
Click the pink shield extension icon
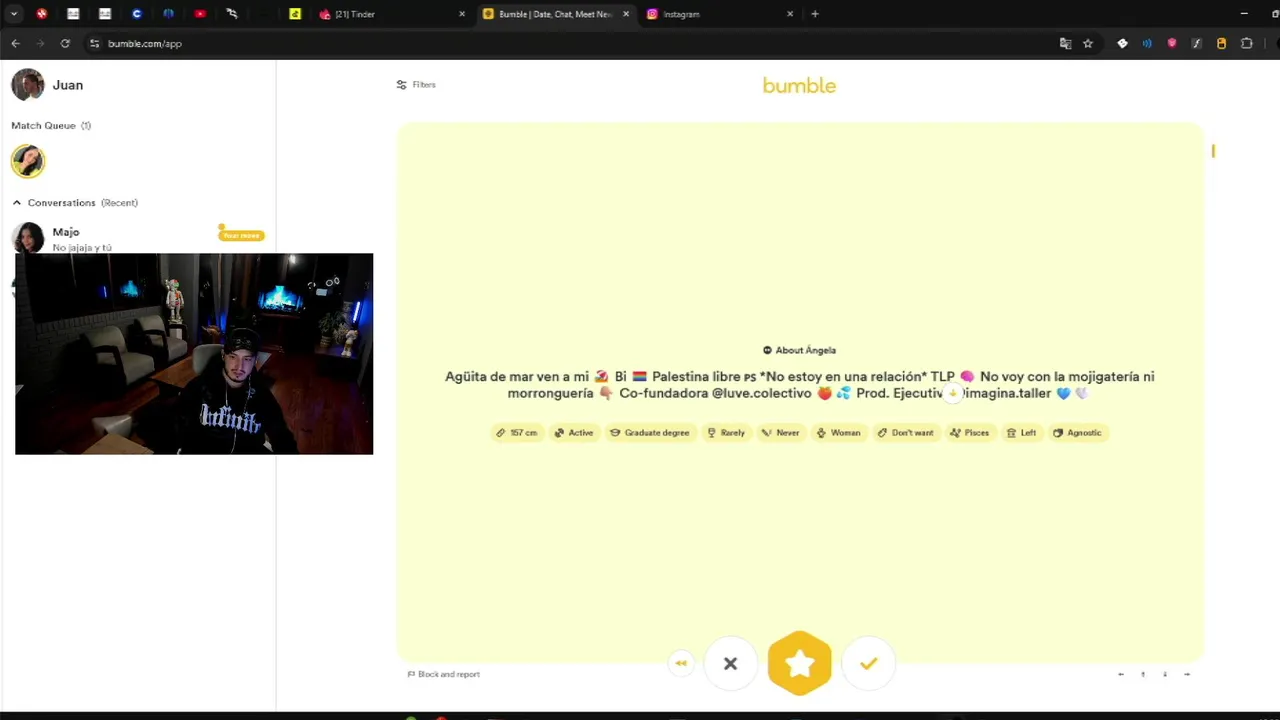[x=1172, y=44]
